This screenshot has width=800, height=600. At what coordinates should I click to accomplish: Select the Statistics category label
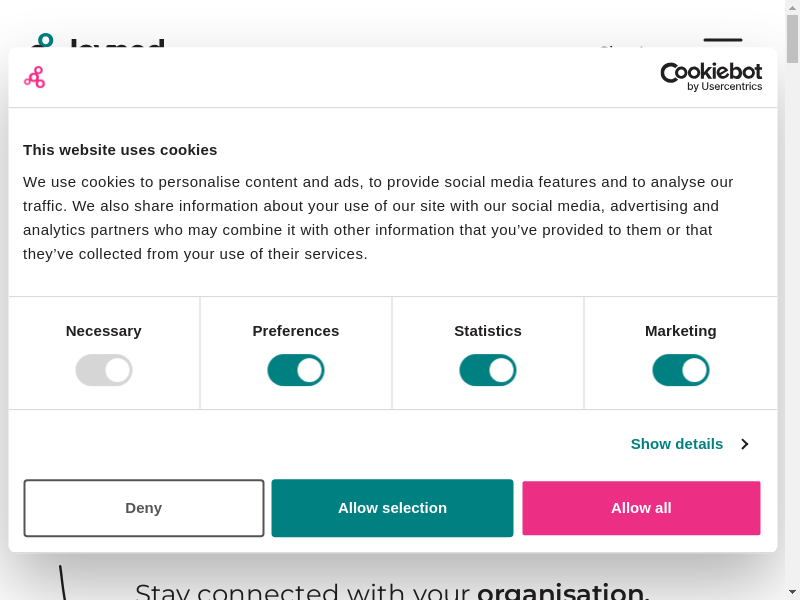tap(488, 331)
